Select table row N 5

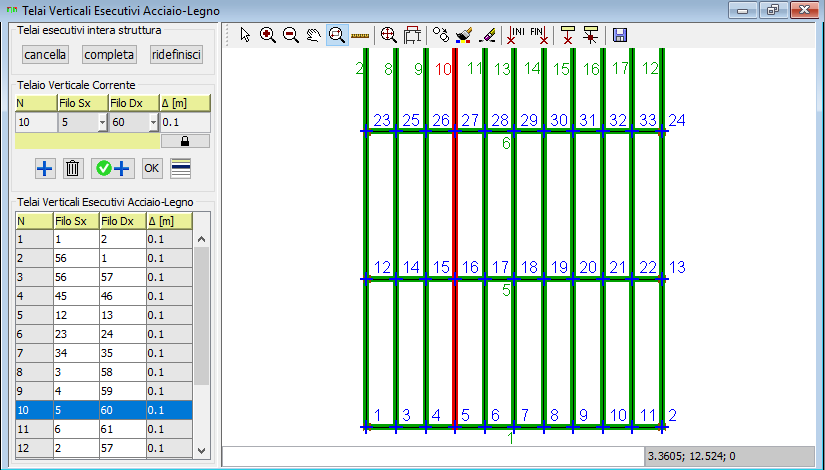pyautogui.click(x=104, y=315)
